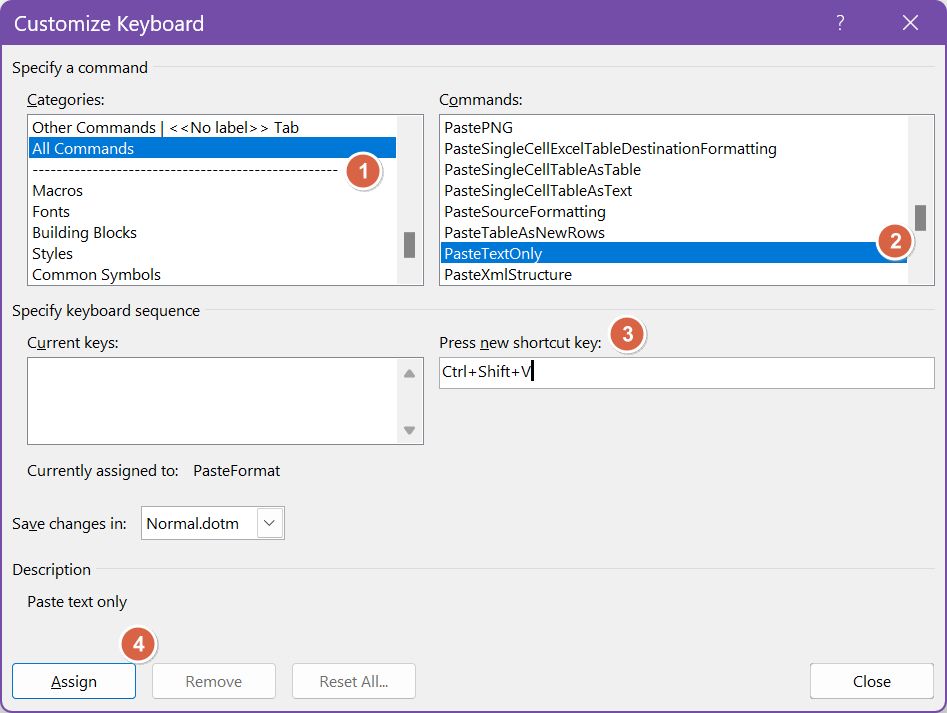The image size is (947, 713).
Task: Click the Reset All button
Action: pyautogui.click(x=353, y=681)
